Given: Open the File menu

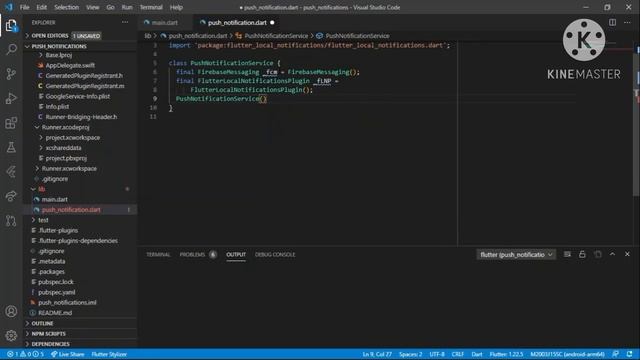Looking at the screenshot, I should pos(24,7).
